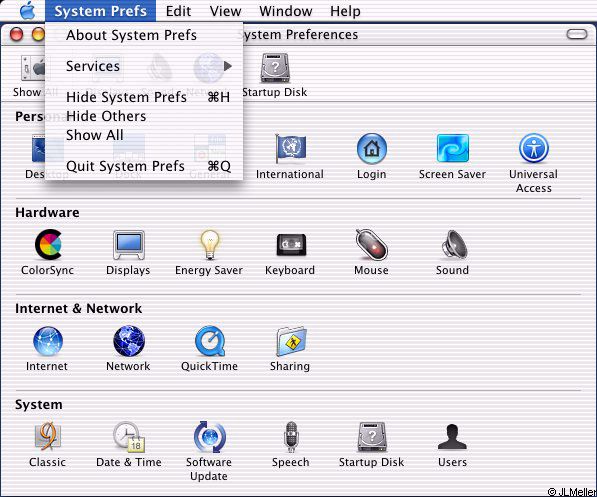Expand the Services submenu
Viewport: 597px width, 497px height.
144,66
